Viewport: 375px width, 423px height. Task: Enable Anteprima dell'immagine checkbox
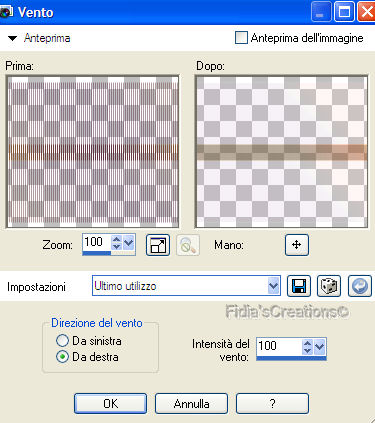tap(241, 38)
